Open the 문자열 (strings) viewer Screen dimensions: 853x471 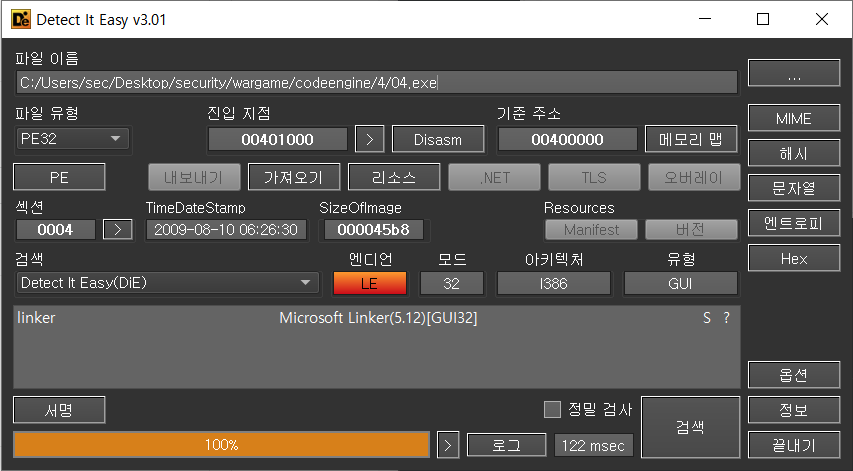(x=794, y=188)
